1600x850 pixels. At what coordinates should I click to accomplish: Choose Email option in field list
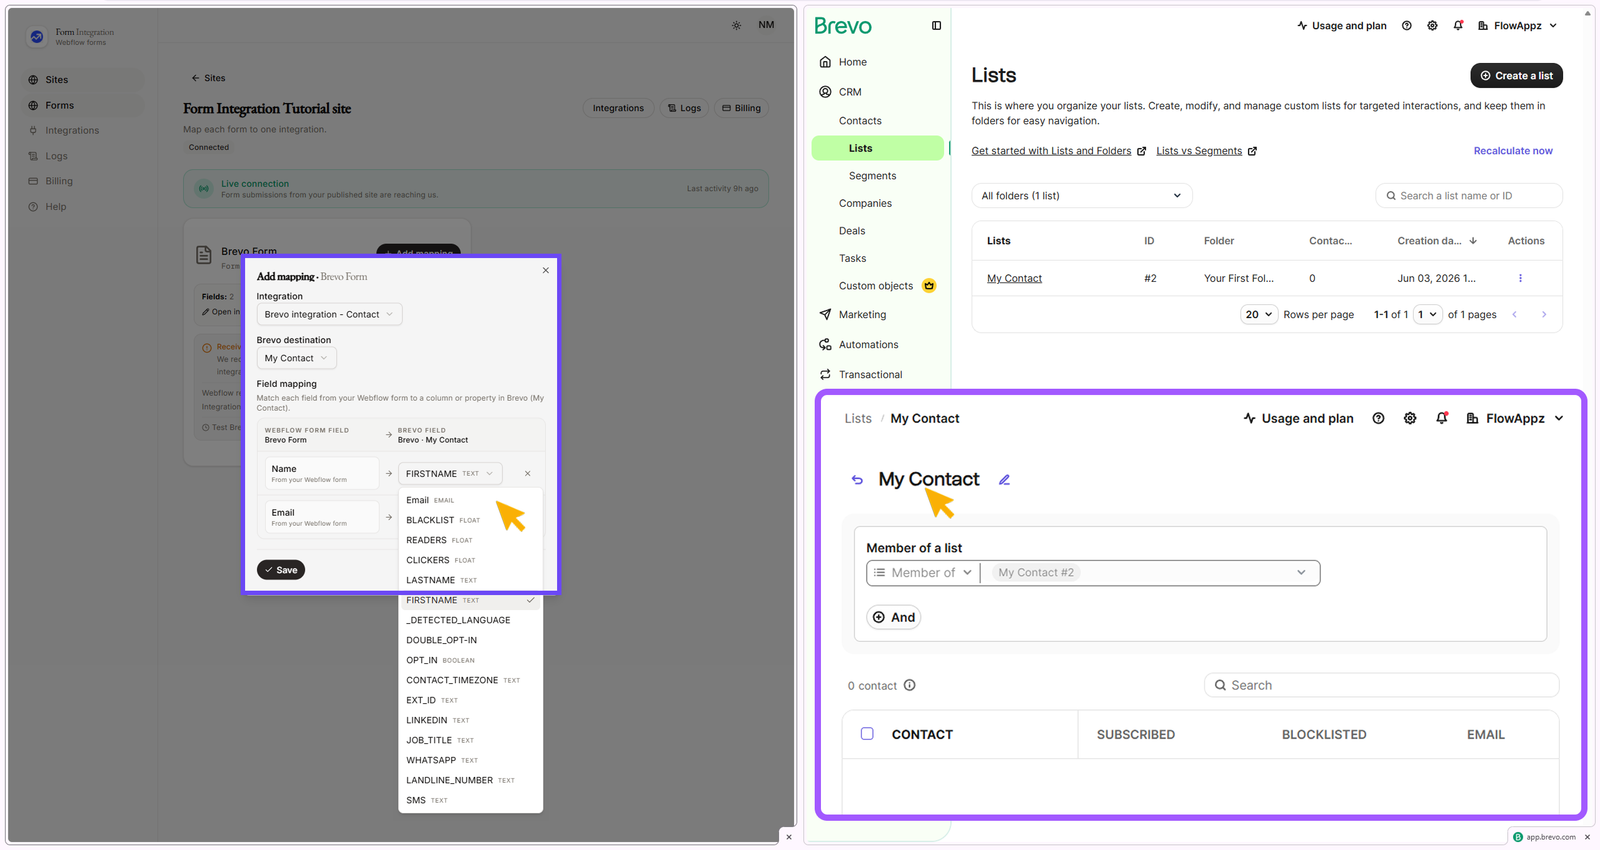[470, 500]
